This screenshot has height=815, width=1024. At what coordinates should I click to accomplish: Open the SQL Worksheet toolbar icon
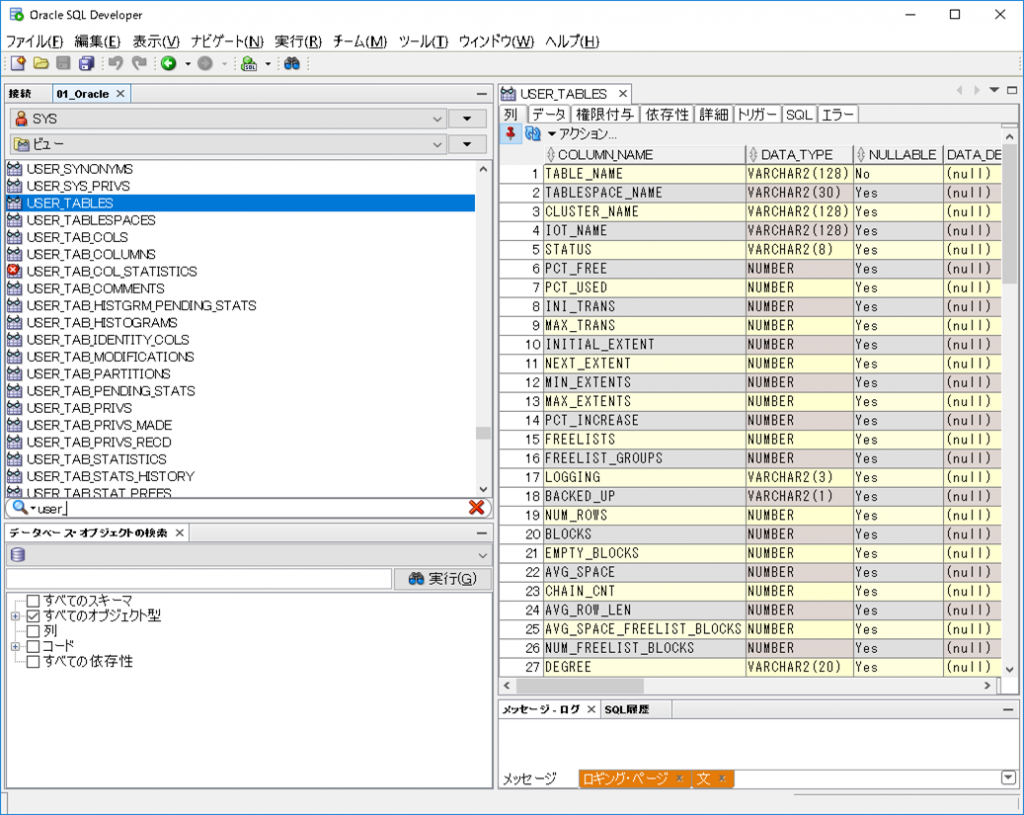click(249, 63)
